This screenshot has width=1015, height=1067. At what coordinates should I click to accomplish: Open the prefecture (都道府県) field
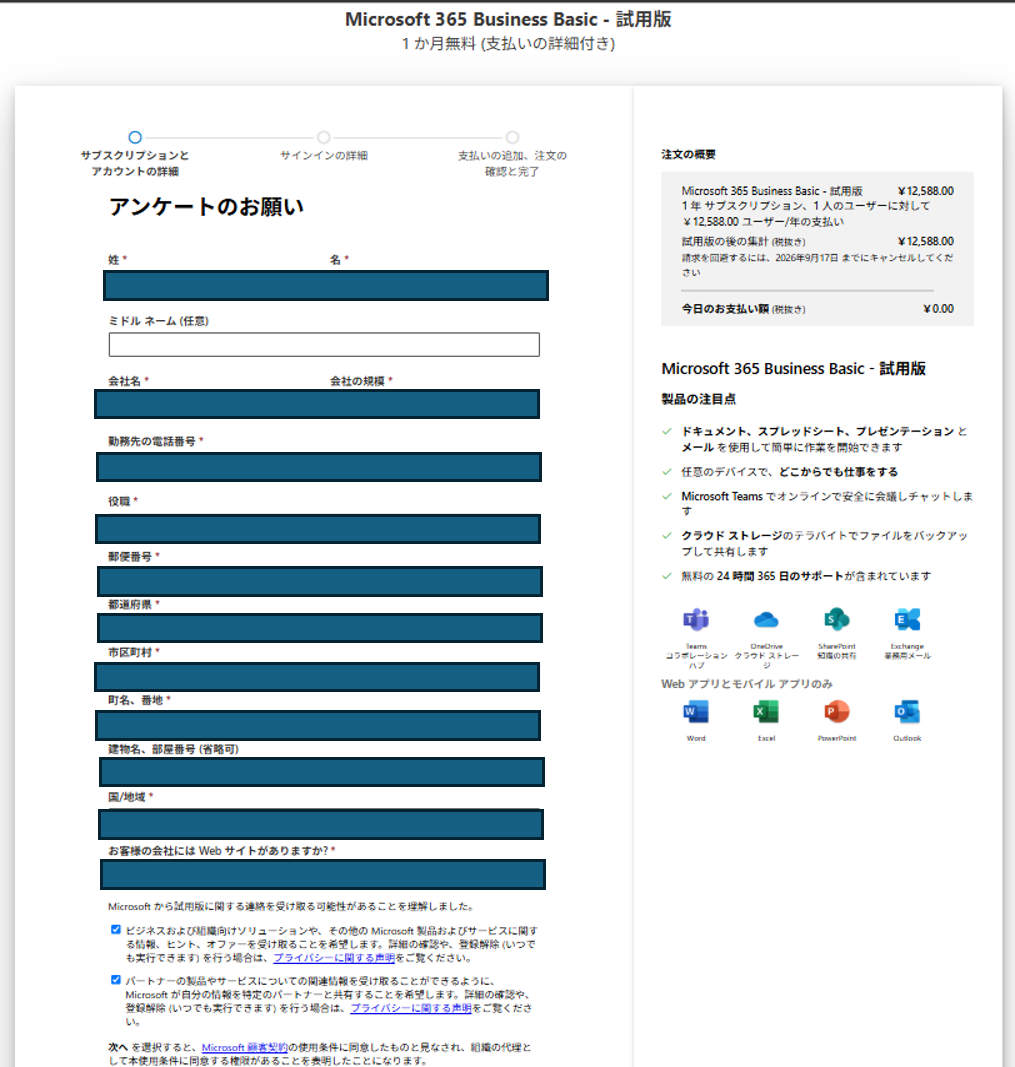[320, 628]
